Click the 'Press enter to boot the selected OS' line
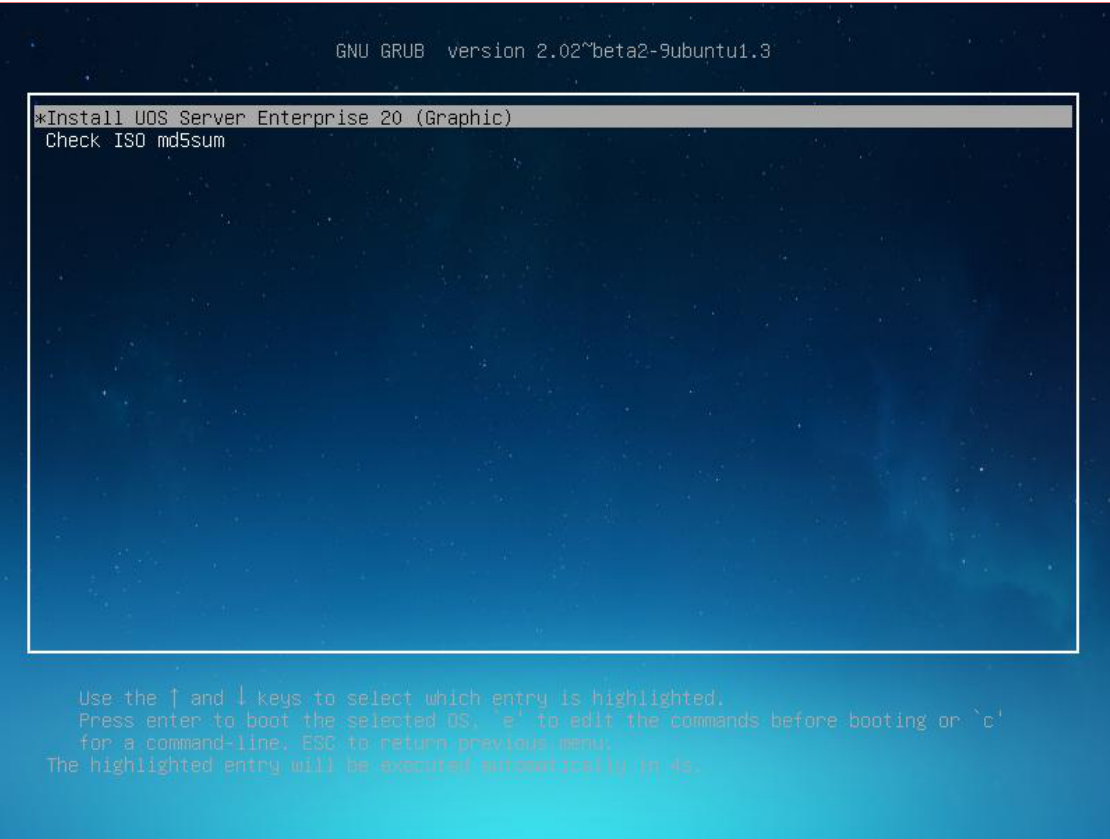This screenshot has height=840, width=1110. tap(541, 720)
